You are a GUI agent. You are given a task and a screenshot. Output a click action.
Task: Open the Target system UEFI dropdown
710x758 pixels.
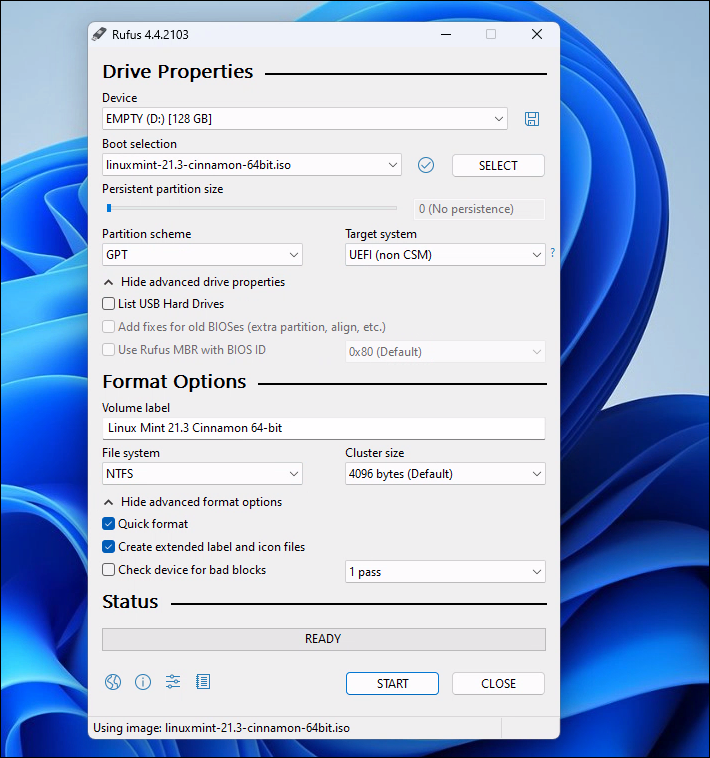pyautogui.click(x=445, y=255)
